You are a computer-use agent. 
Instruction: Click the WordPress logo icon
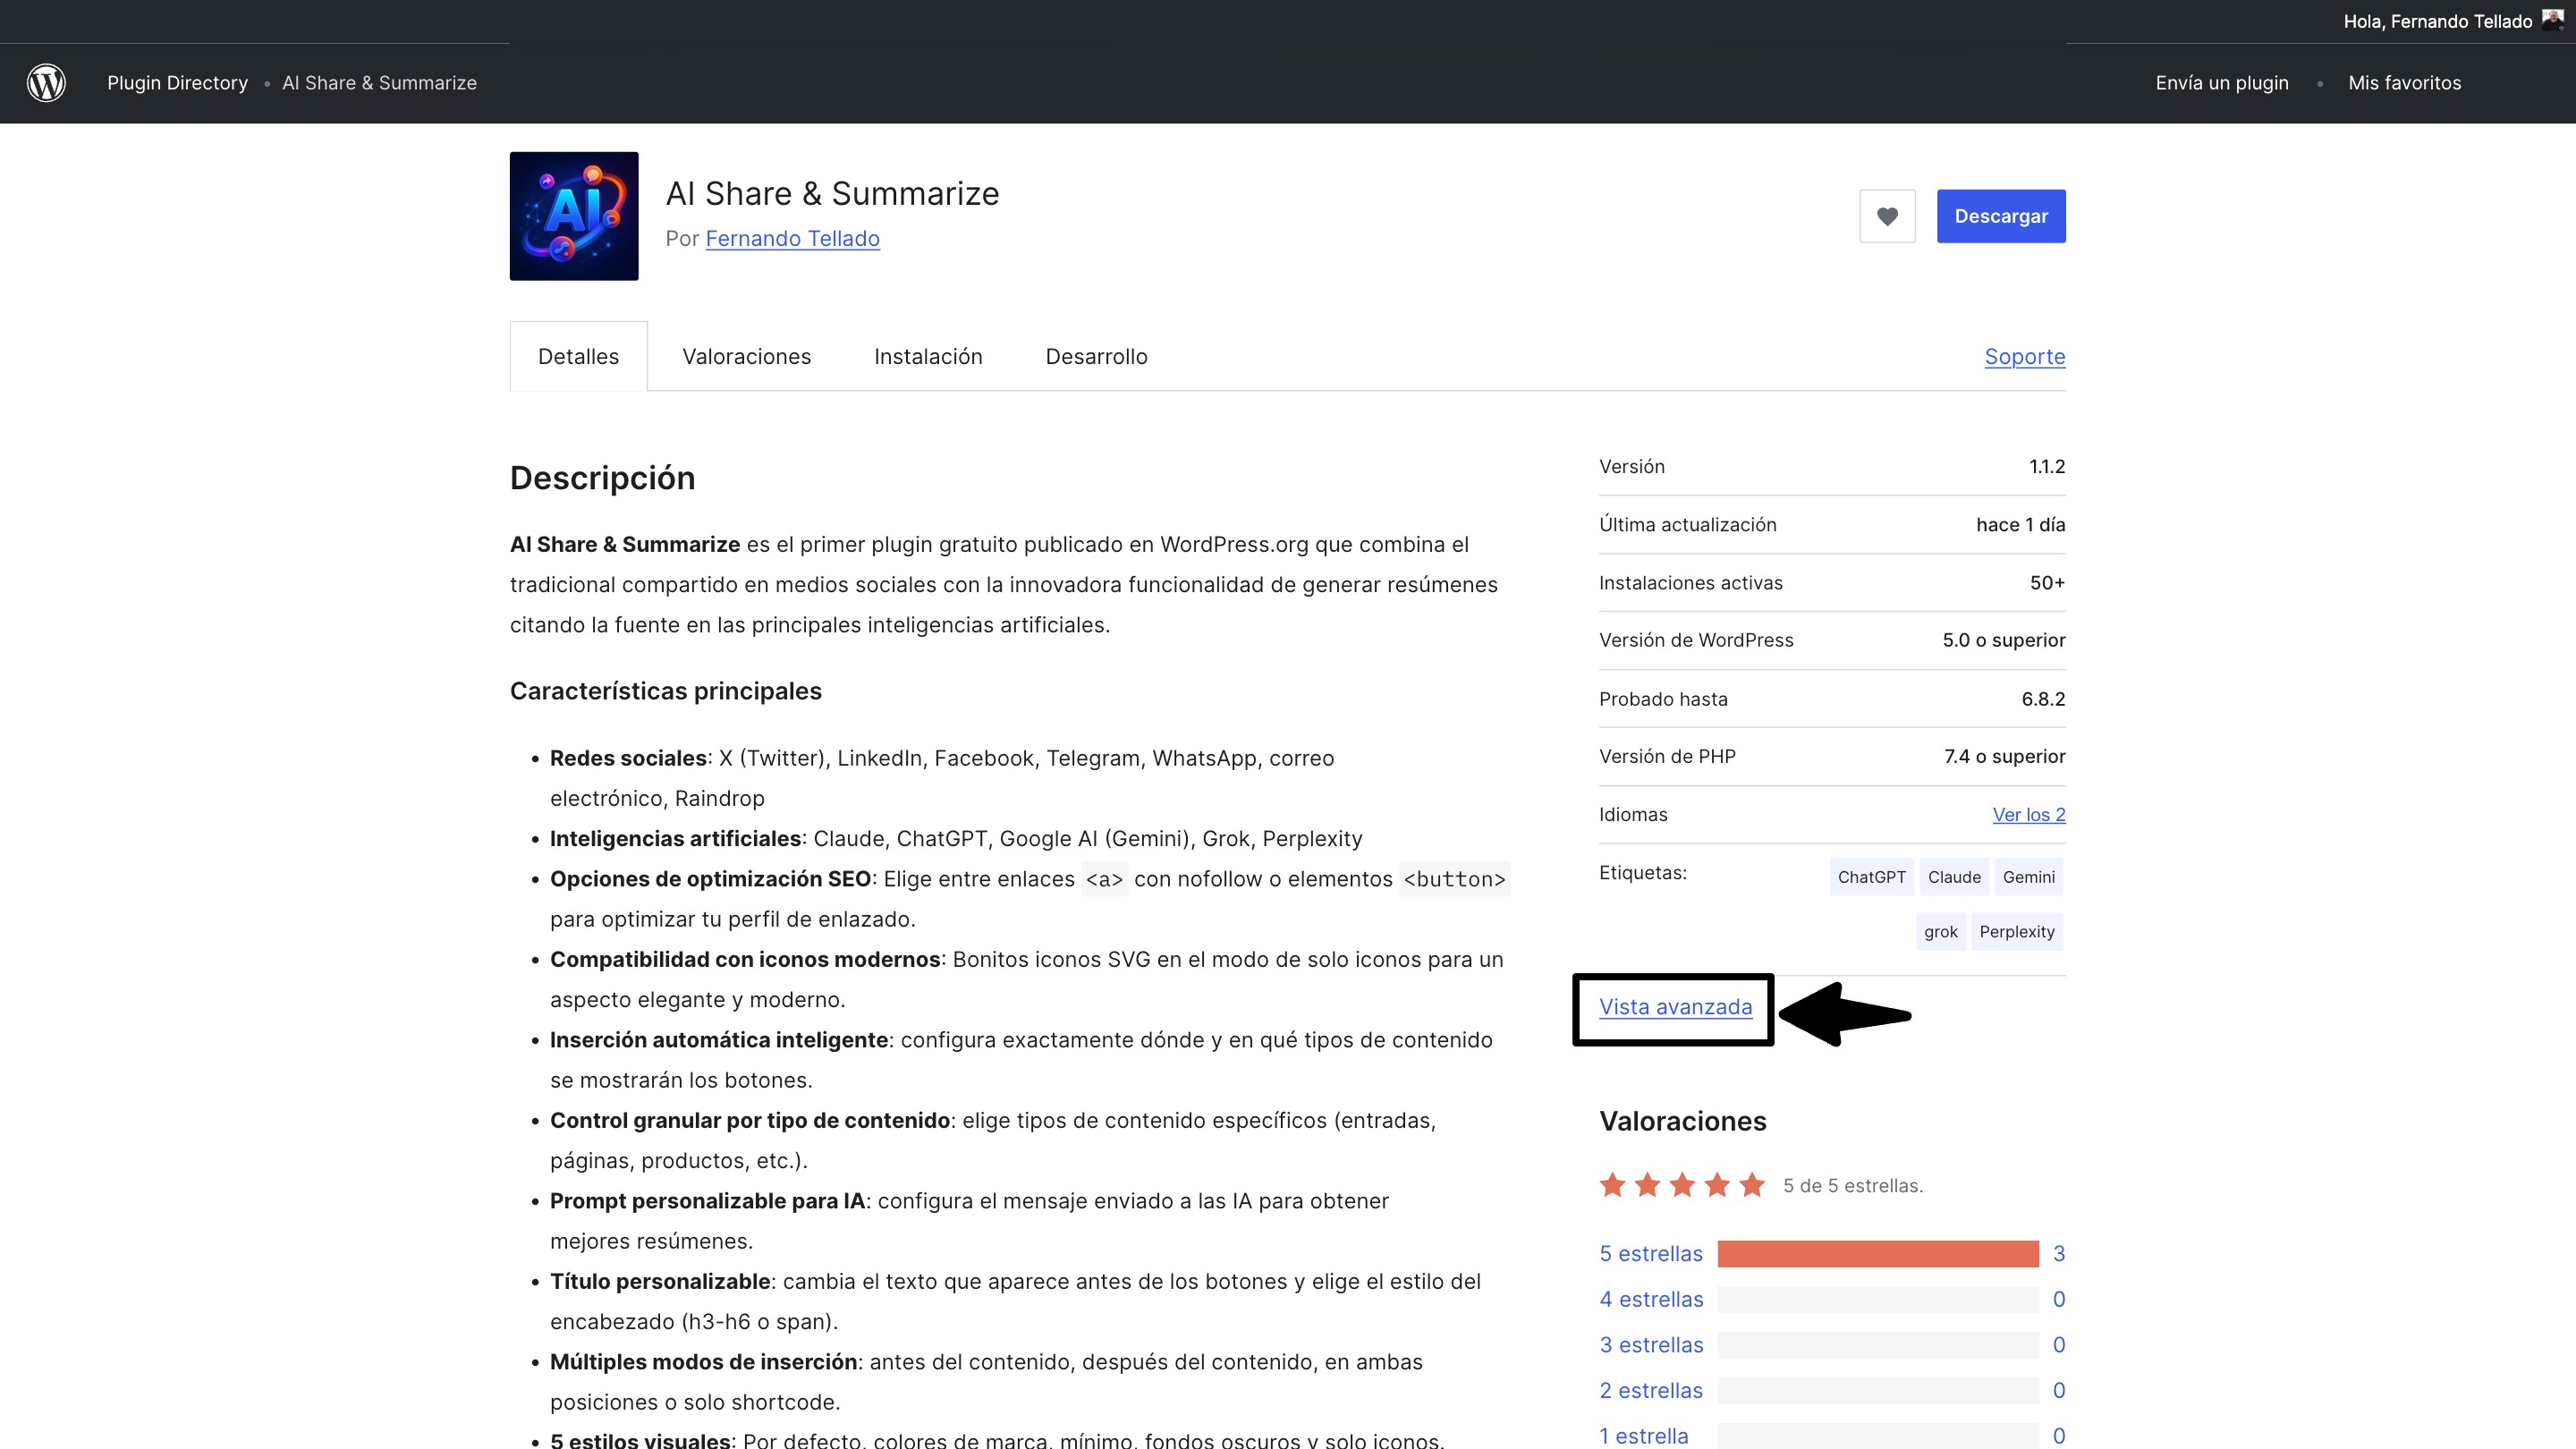[46, 83]
